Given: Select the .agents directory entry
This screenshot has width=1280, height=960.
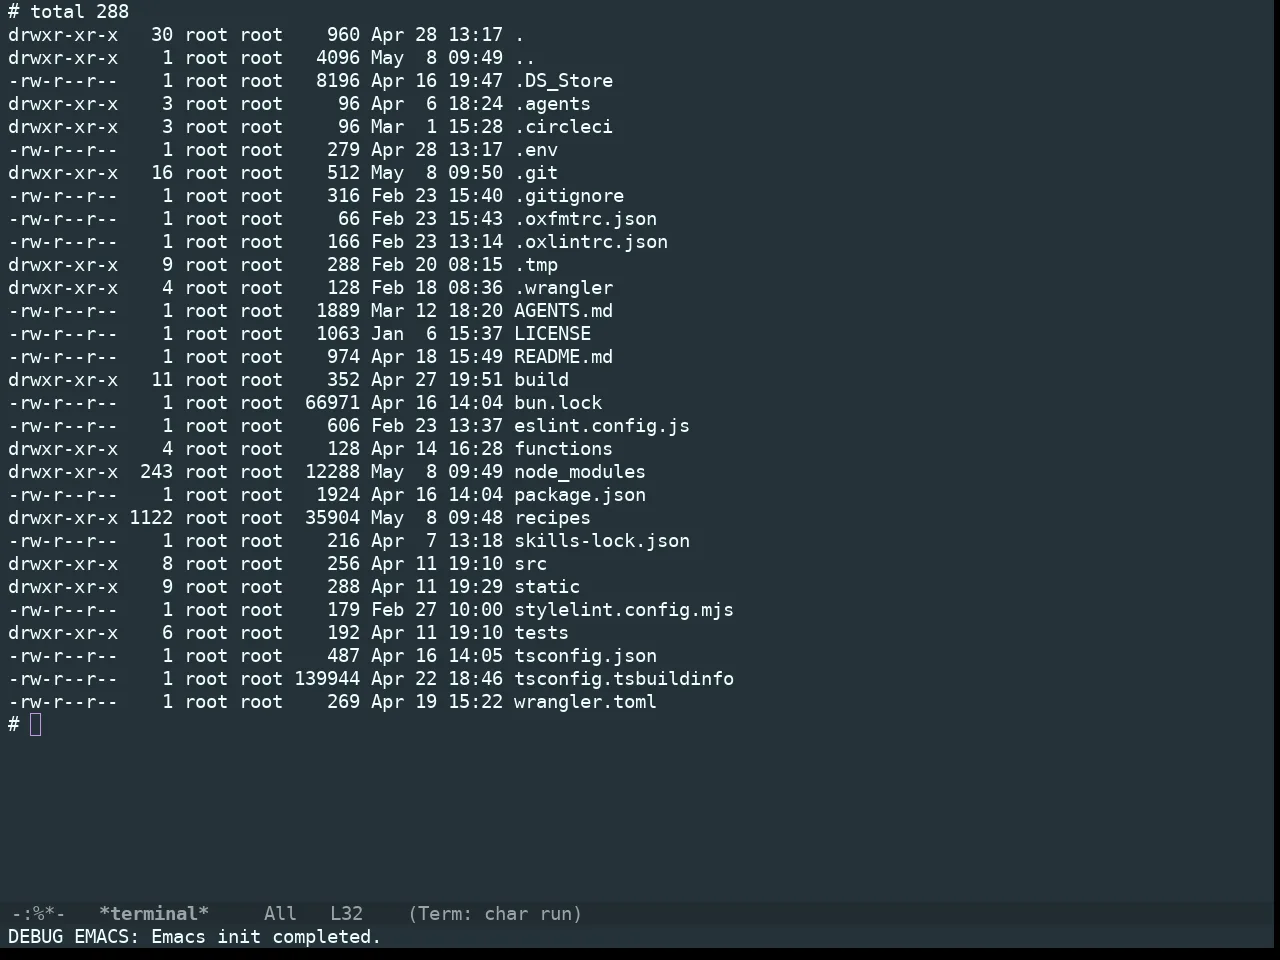Looking at the screenshot, I should pos(552,104).
